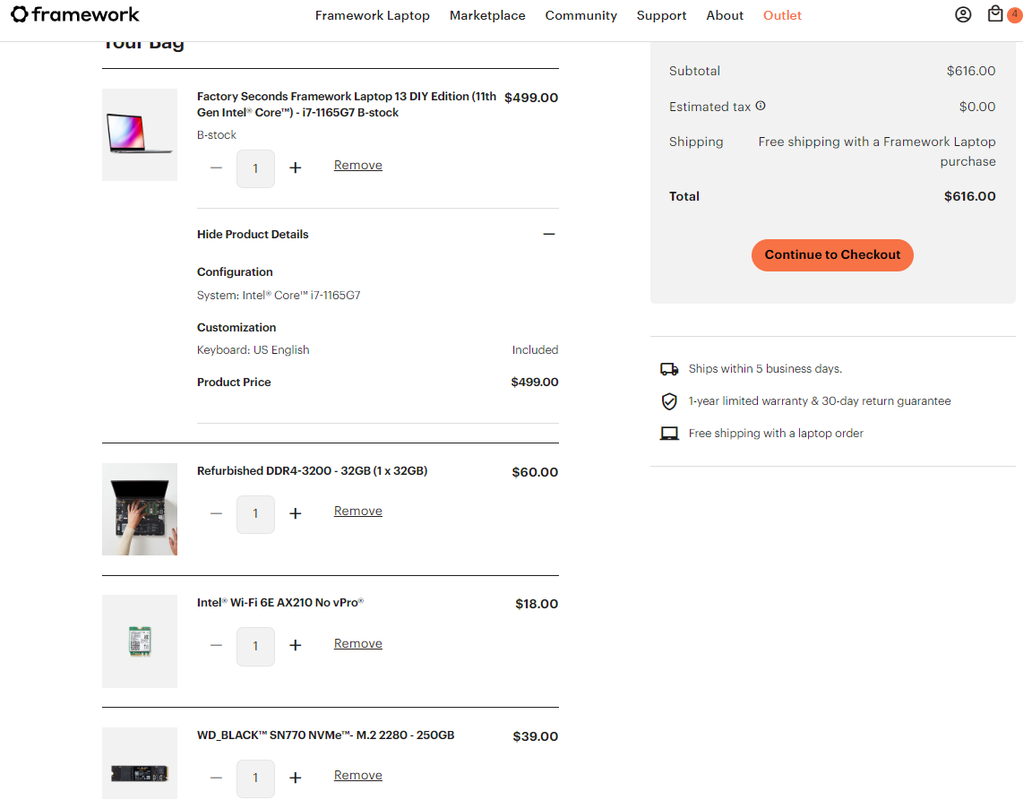The image size is (1023, 800).
Task: Click Continue to Checkout button
Action: tap(832, 255)
